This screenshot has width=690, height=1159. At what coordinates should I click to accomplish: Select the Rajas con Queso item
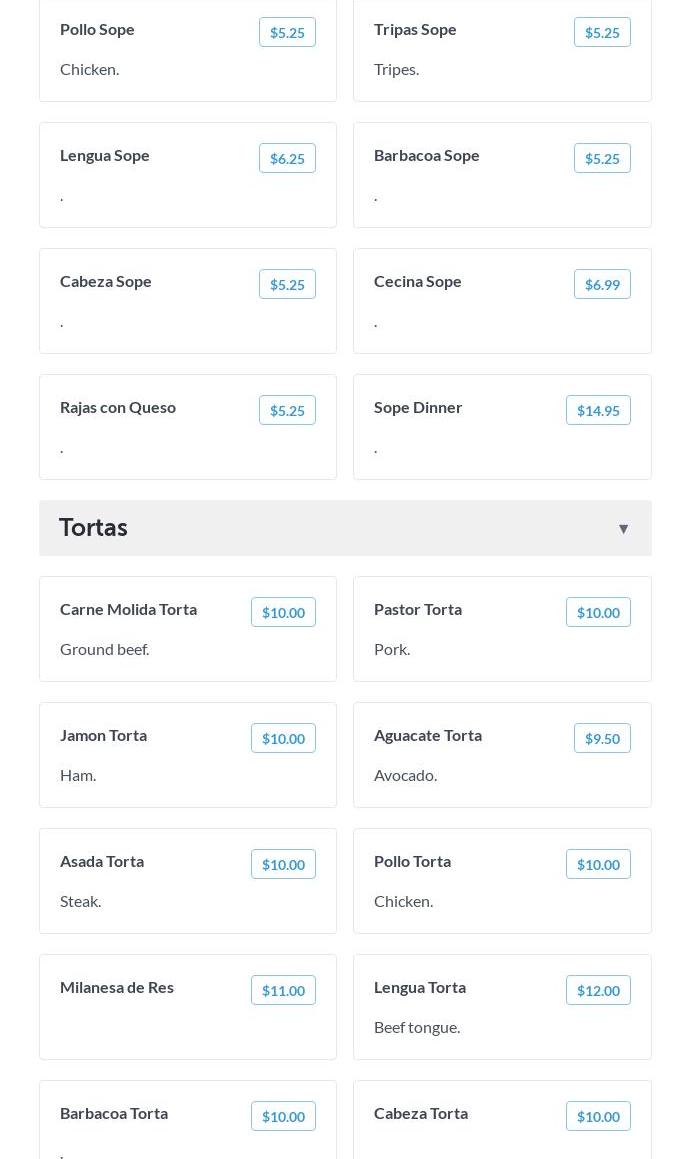pyautogui.click(x=118, y=407)
